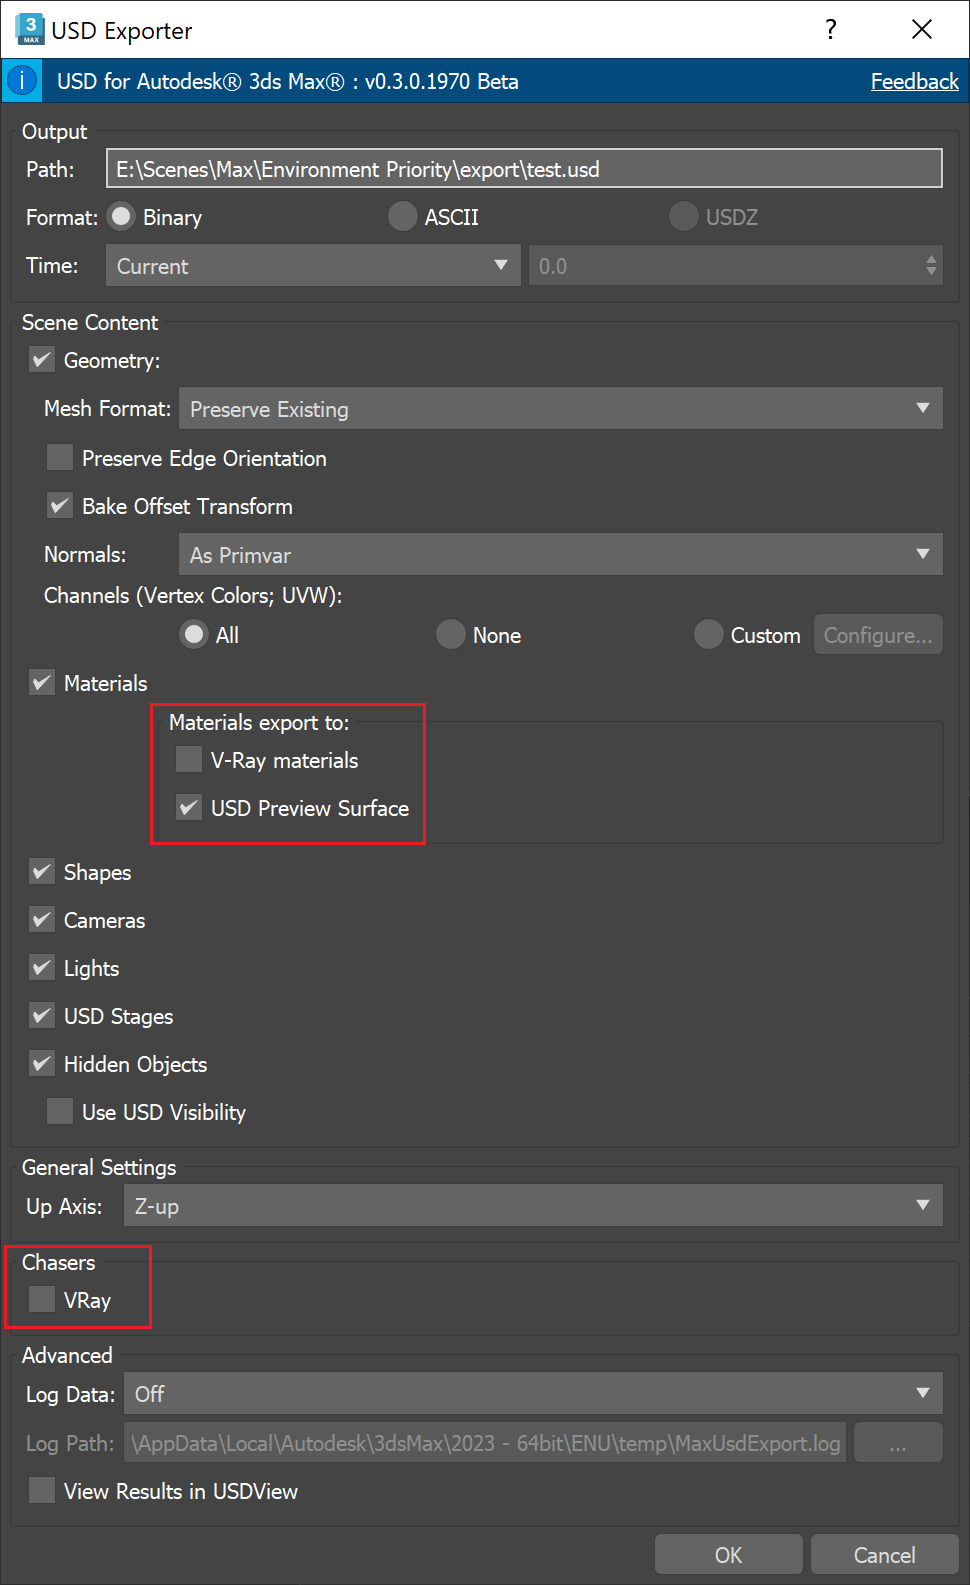Open the Up Axis dropdown

(x=533, y=1206)
